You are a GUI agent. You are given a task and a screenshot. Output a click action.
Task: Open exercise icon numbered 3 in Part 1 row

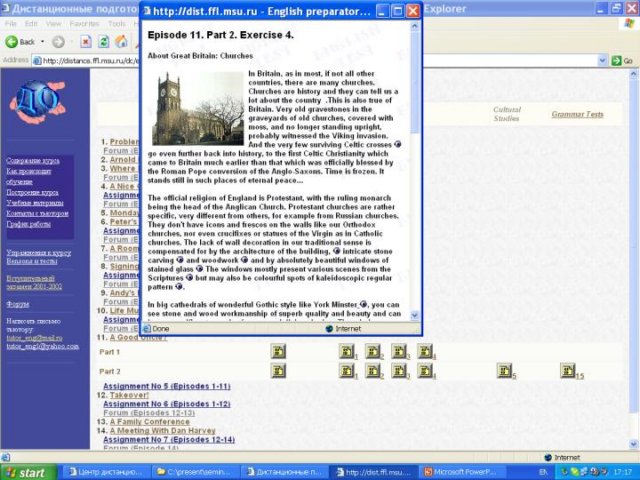coord(399,351)
